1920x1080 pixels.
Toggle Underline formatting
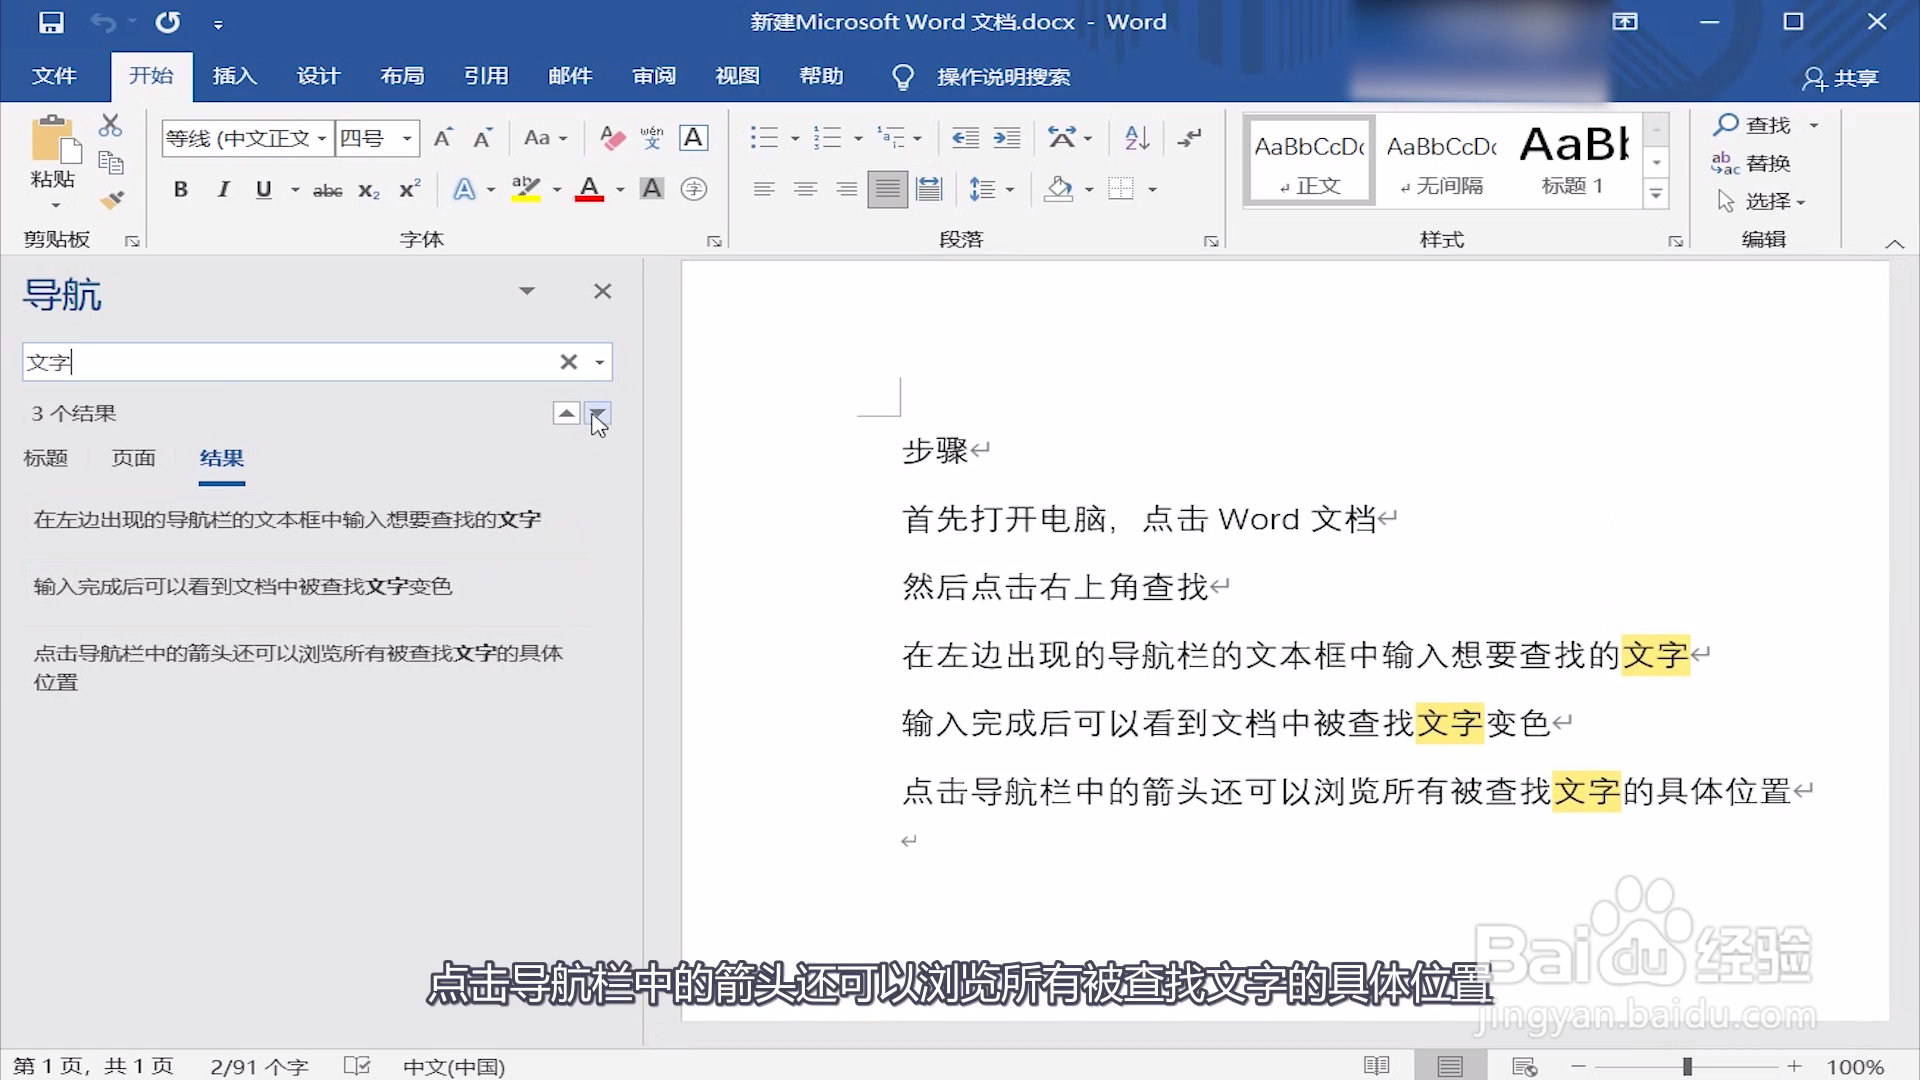264,189
